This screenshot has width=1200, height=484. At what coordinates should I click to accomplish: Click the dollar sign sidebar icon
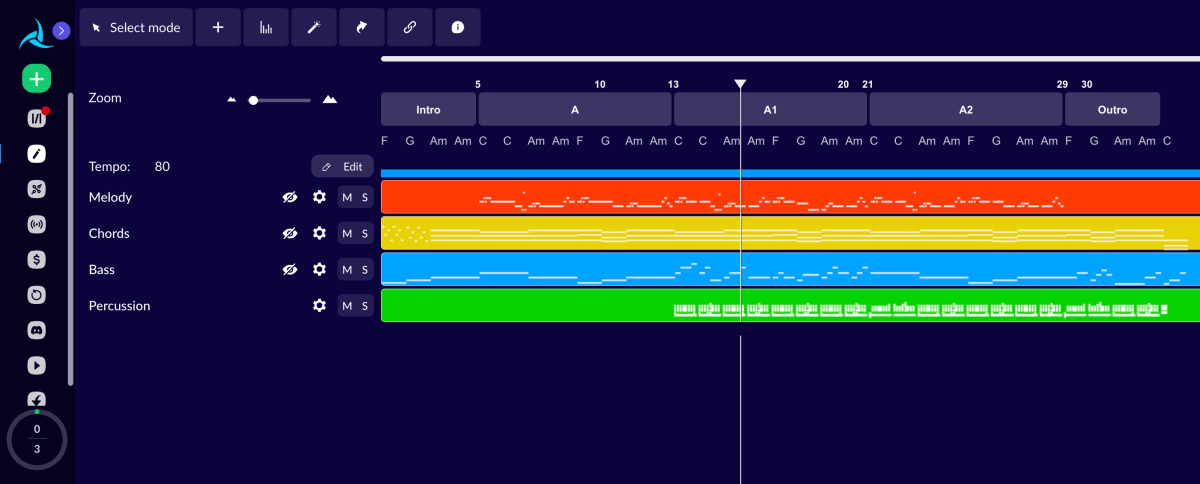[37, 260]
